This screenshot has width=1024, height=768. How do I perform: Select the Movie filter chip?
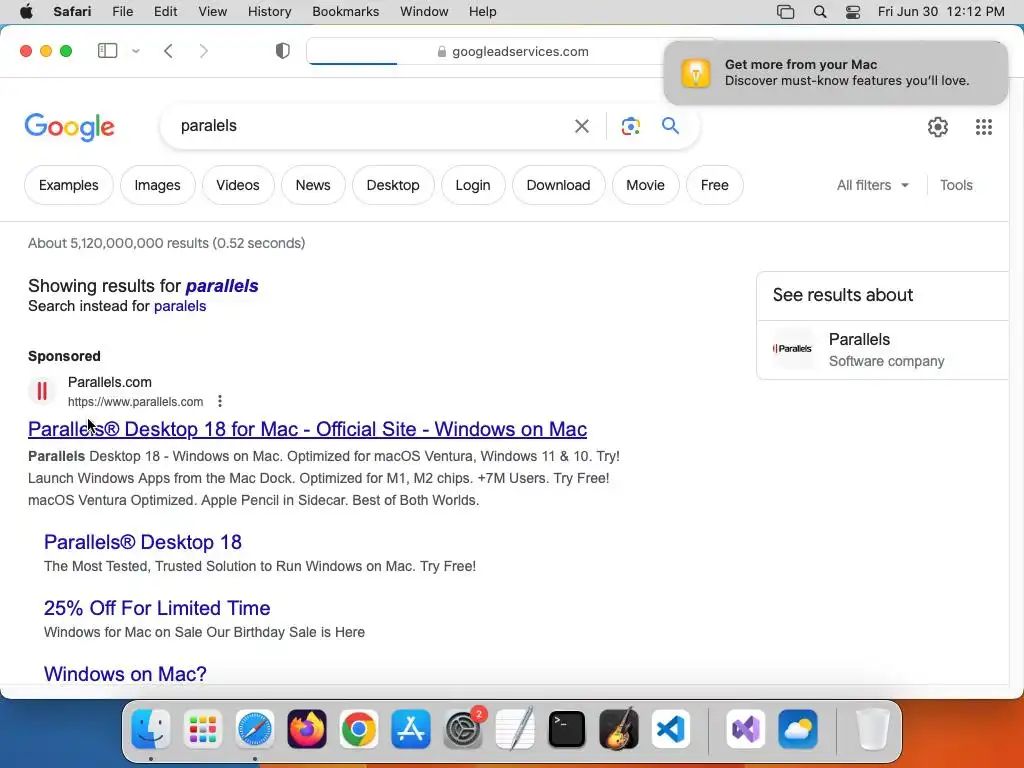coord(645,185)
